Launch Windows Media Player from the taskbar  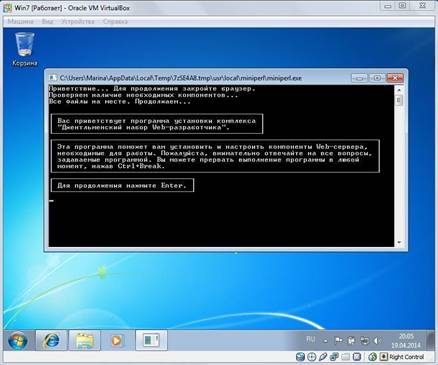click(116, 340)
